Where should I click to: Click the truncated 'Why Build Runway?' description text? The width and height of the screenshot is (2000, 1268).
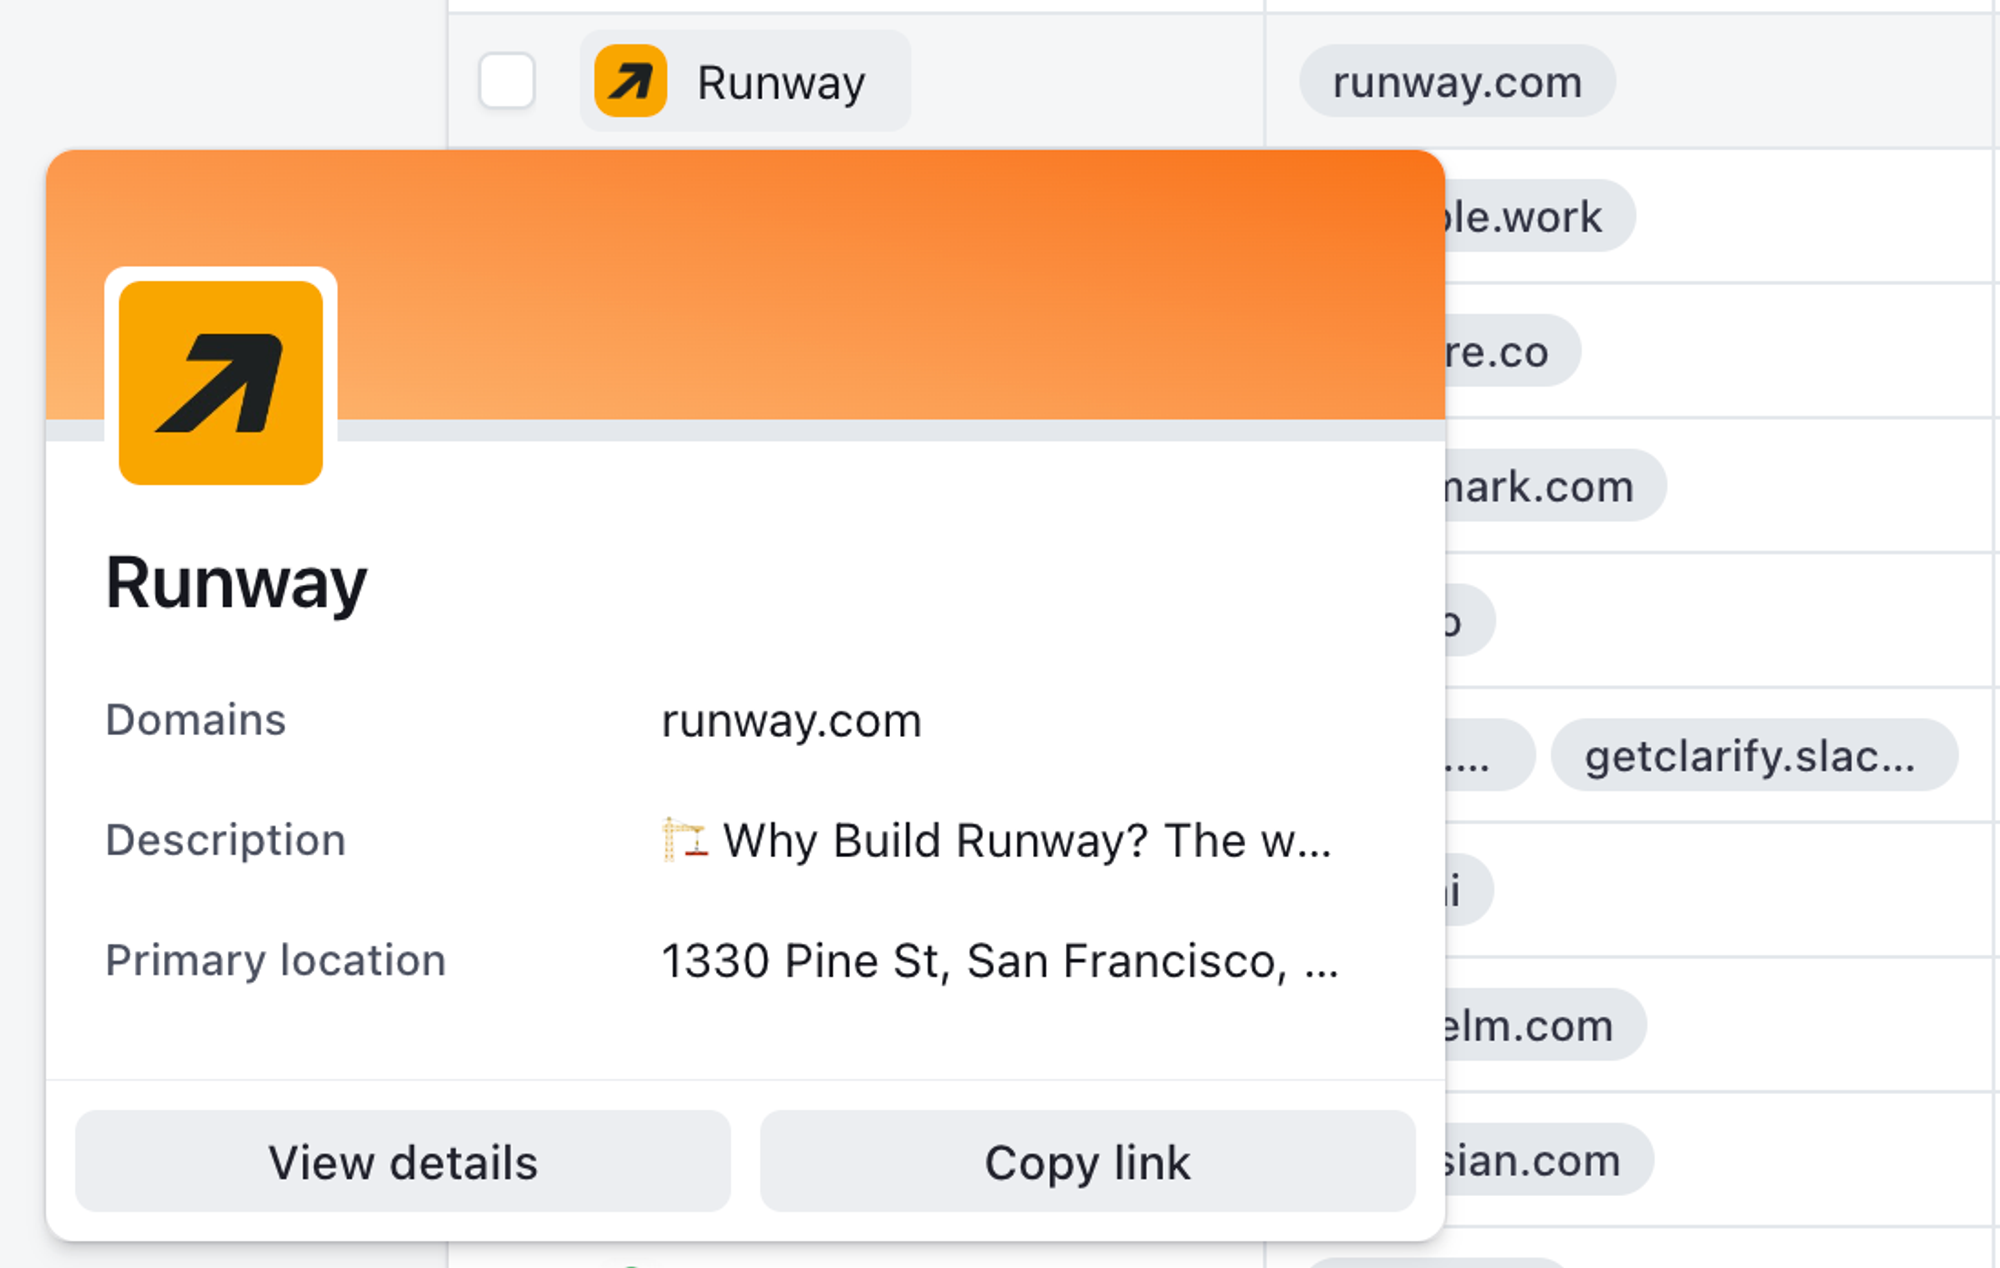tap(1026, 841)
